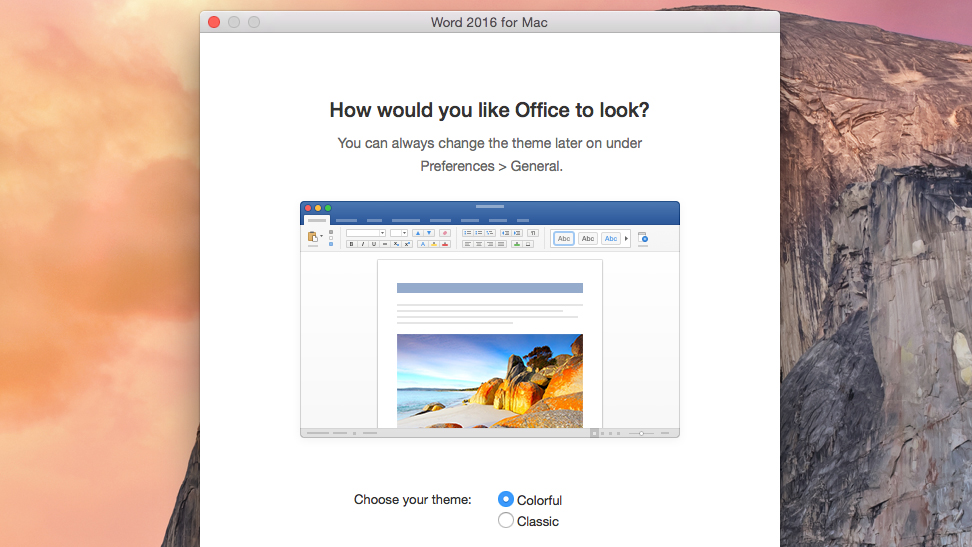Screen dimensions: 972x547
Task: Click the "Word 2016 for Mac" window title
Action: click(489, 22)
